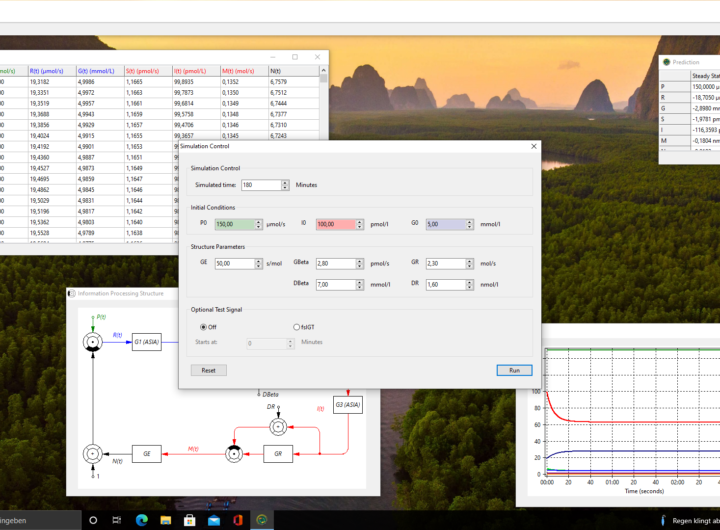
Task: Adjust the GBeta value spinner arrows
Action: [x=360, y=264]
